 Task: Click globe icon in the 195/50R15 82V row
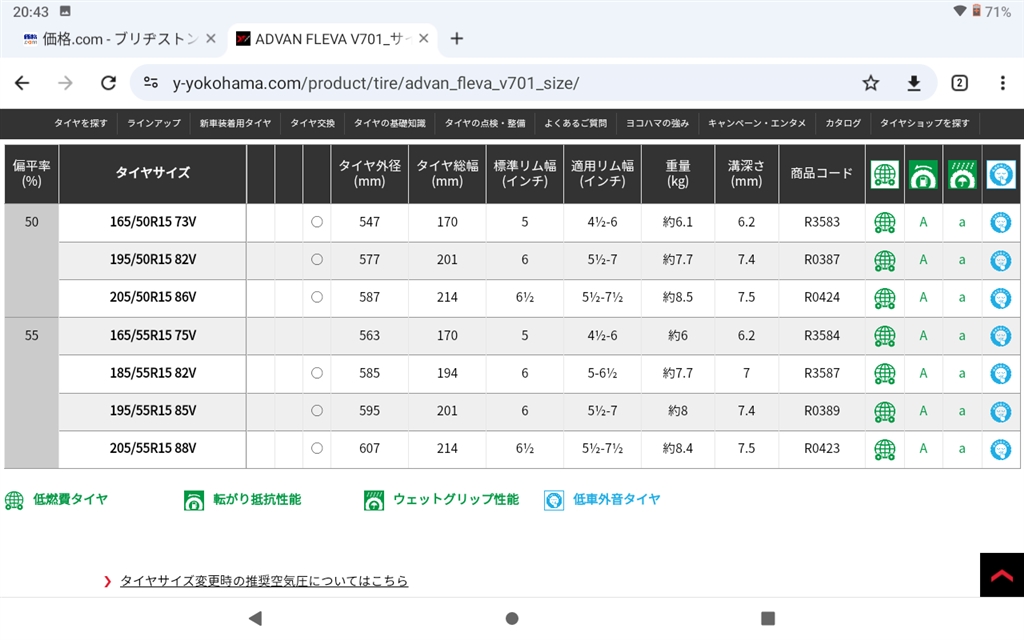tap(885, 261)
